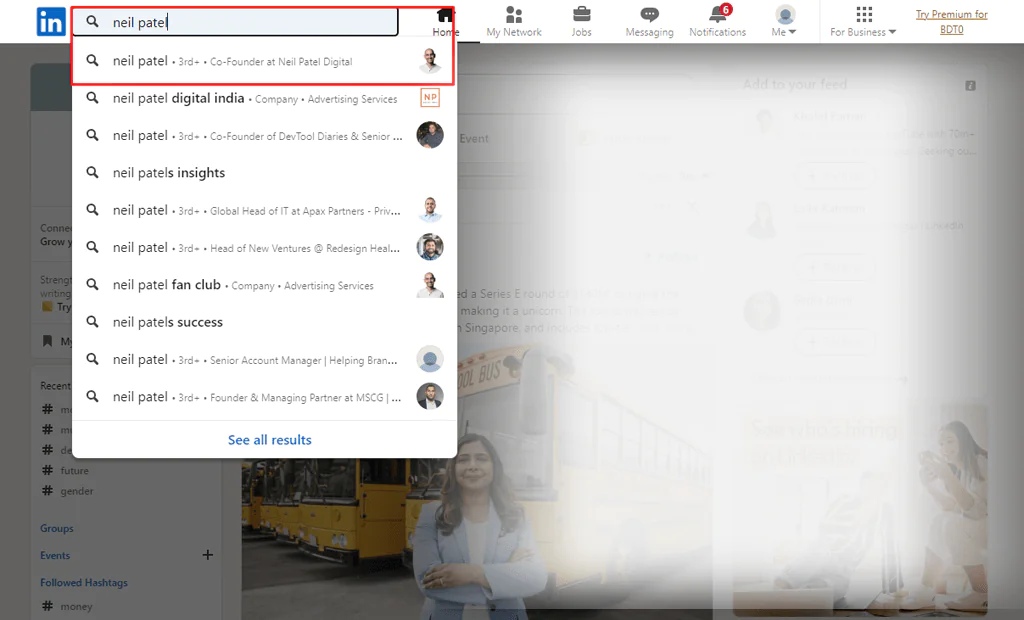Image resolution: width=1024 pixels, height=620 pixels.
Task: Select the neil patels success suggestion
Action: pyautogui.click(x=264, y=322)
